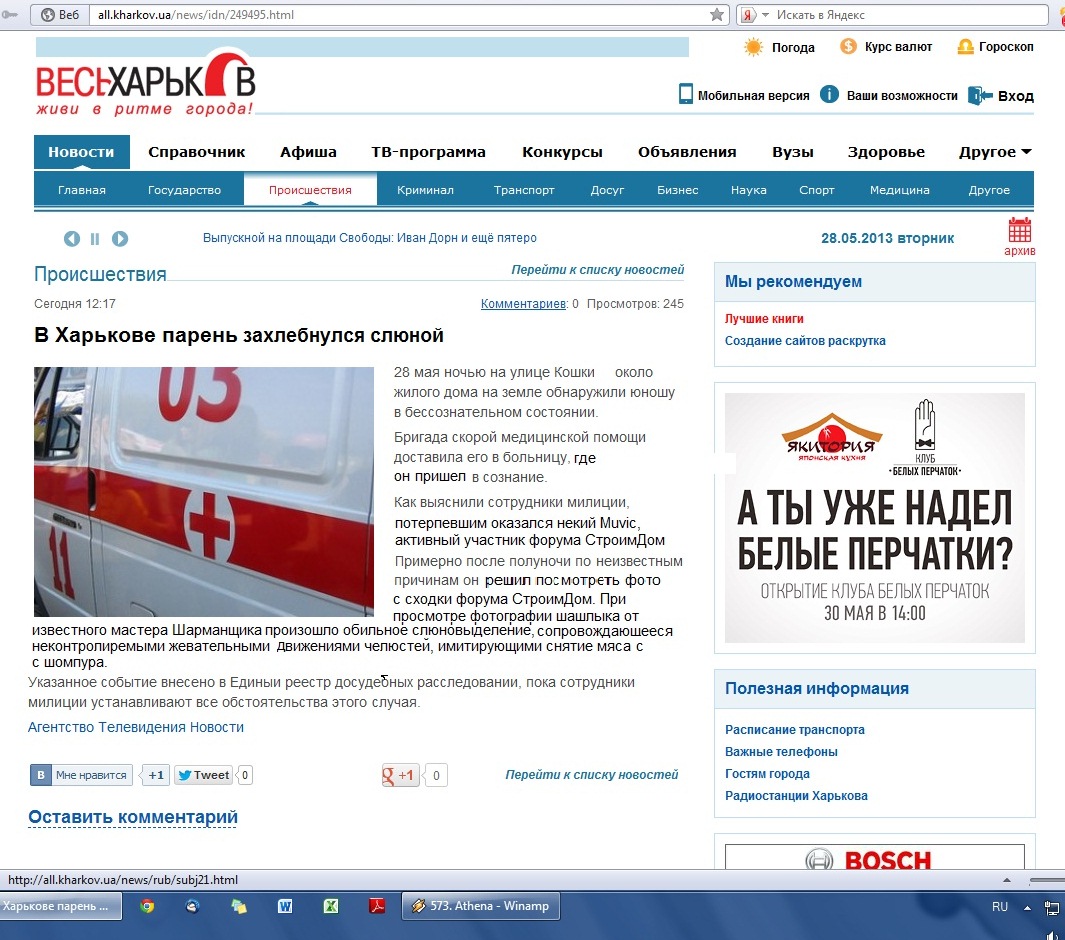Image resolution: width=1065 pixels, height=940 pixels.
Task: Open Важные телефоны link
Action: tap(781, 751)
